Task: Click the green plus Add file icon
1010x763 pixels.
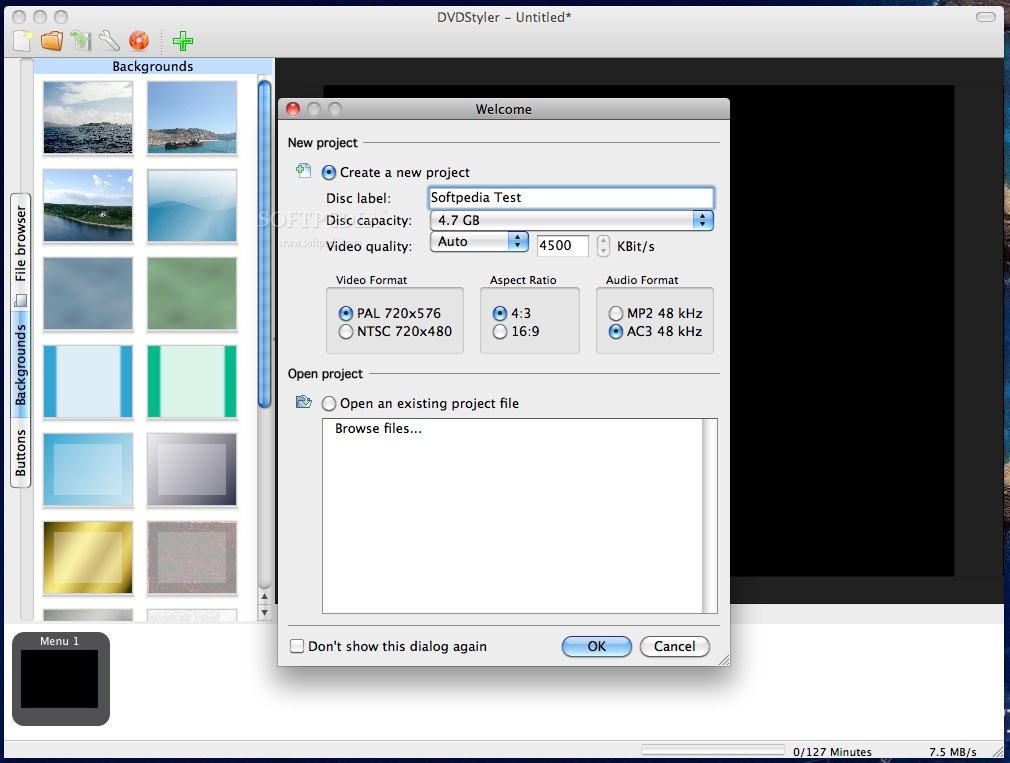Action: [183, 41]
